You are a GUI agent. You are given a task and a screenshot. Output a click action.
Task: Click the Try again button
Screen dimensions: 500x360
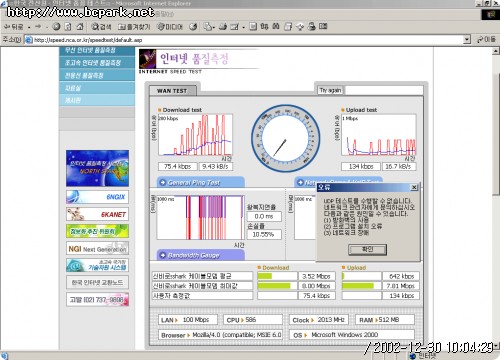tap(330, 90)
